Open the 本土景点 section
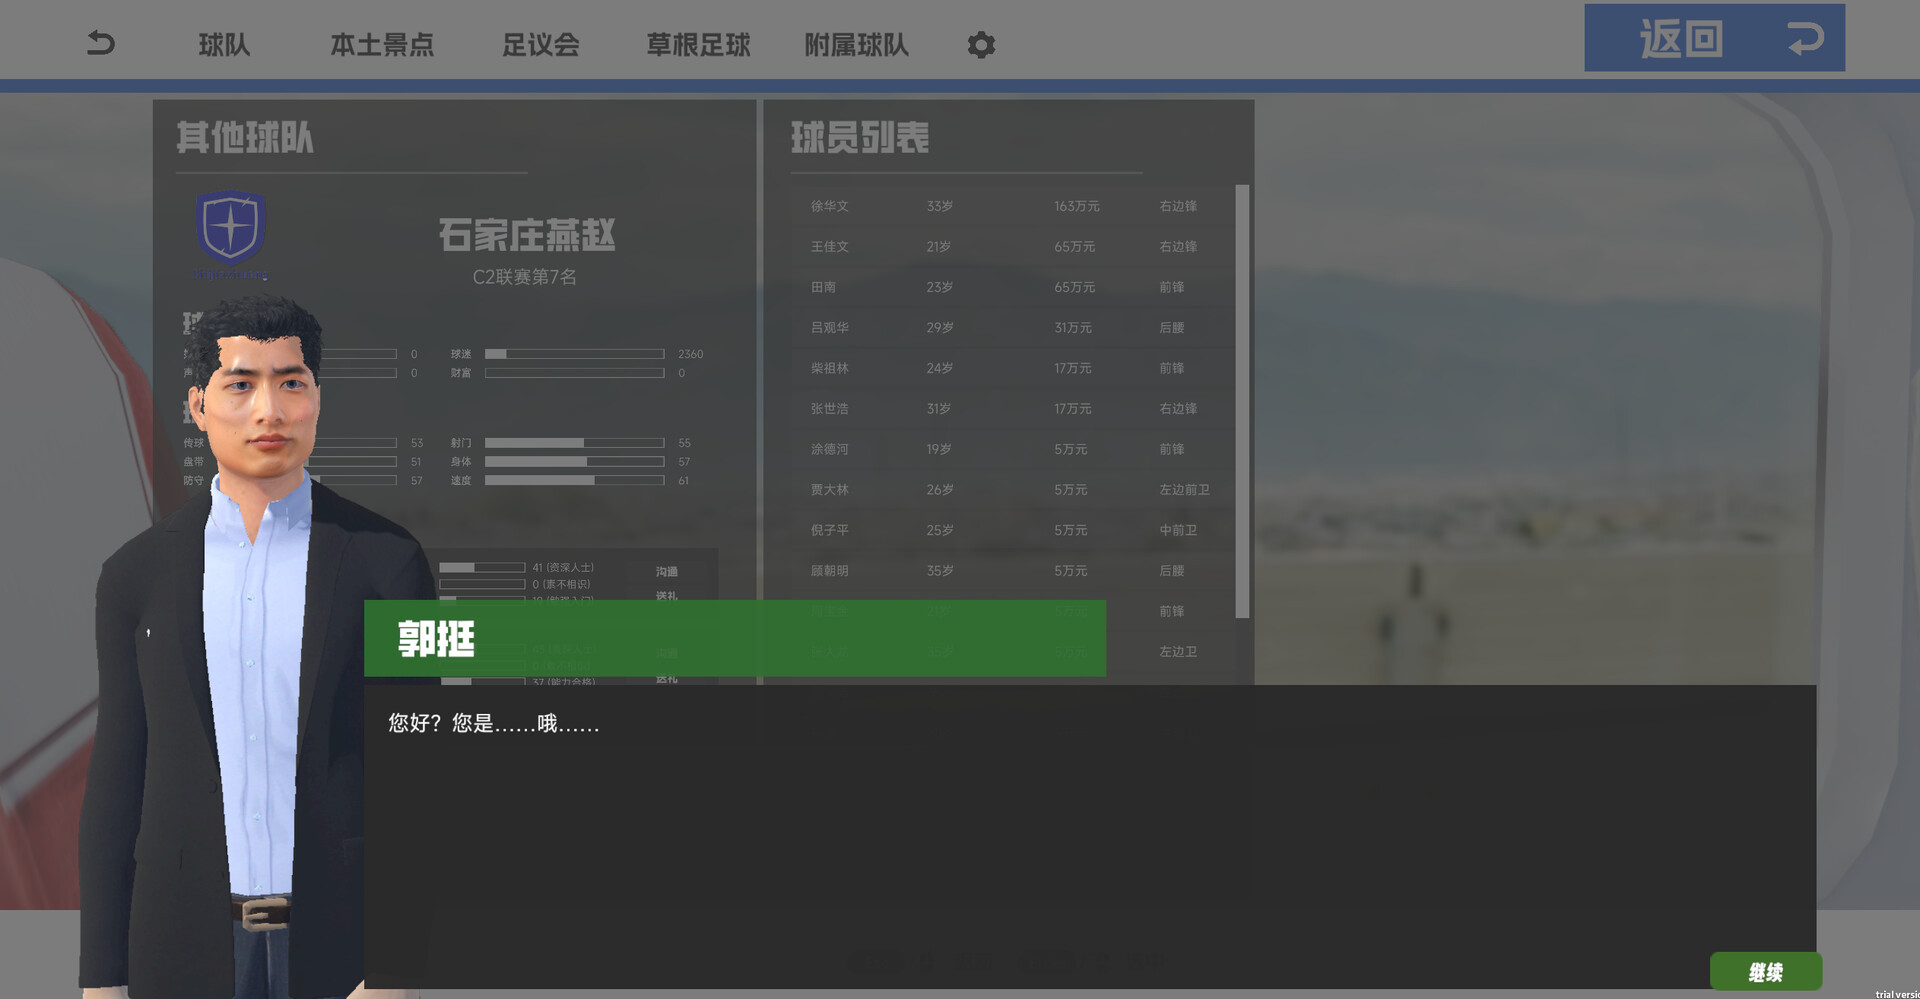Viewport: 1920px width, 999px height. 383,44
